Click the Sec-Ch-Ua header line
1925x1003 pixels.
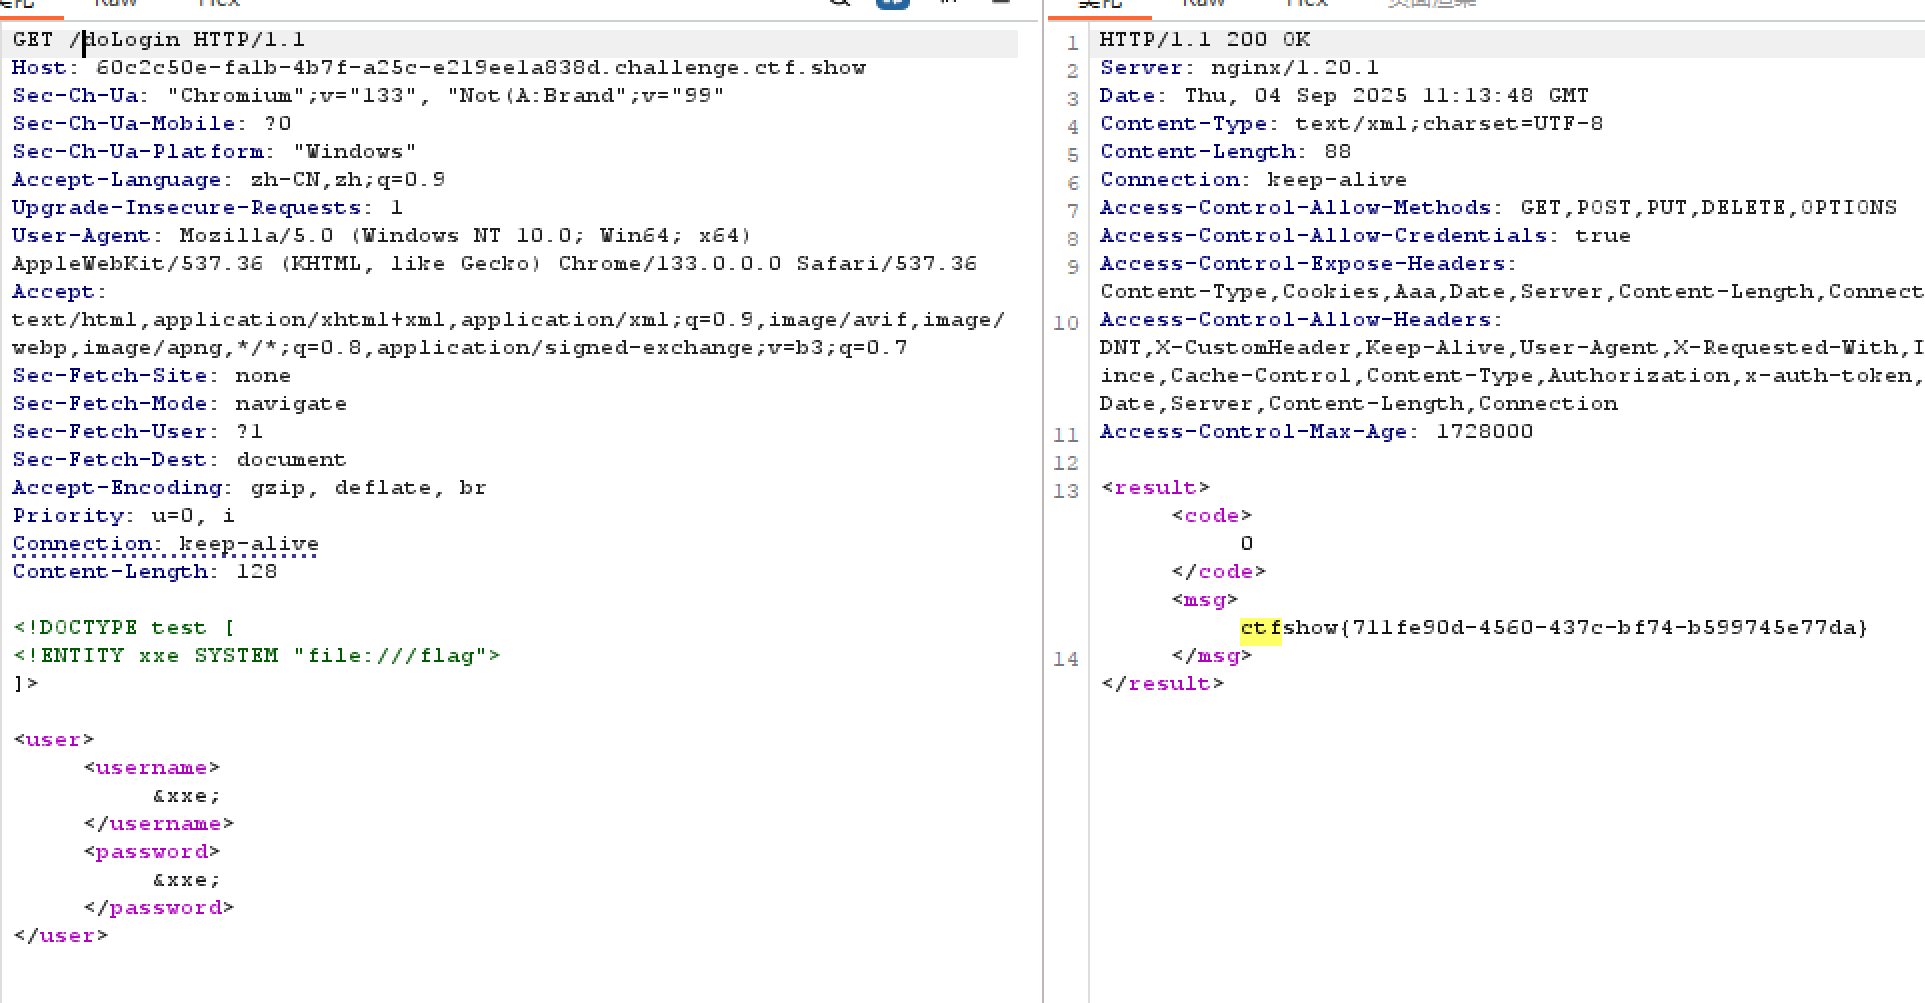(368, 96)
